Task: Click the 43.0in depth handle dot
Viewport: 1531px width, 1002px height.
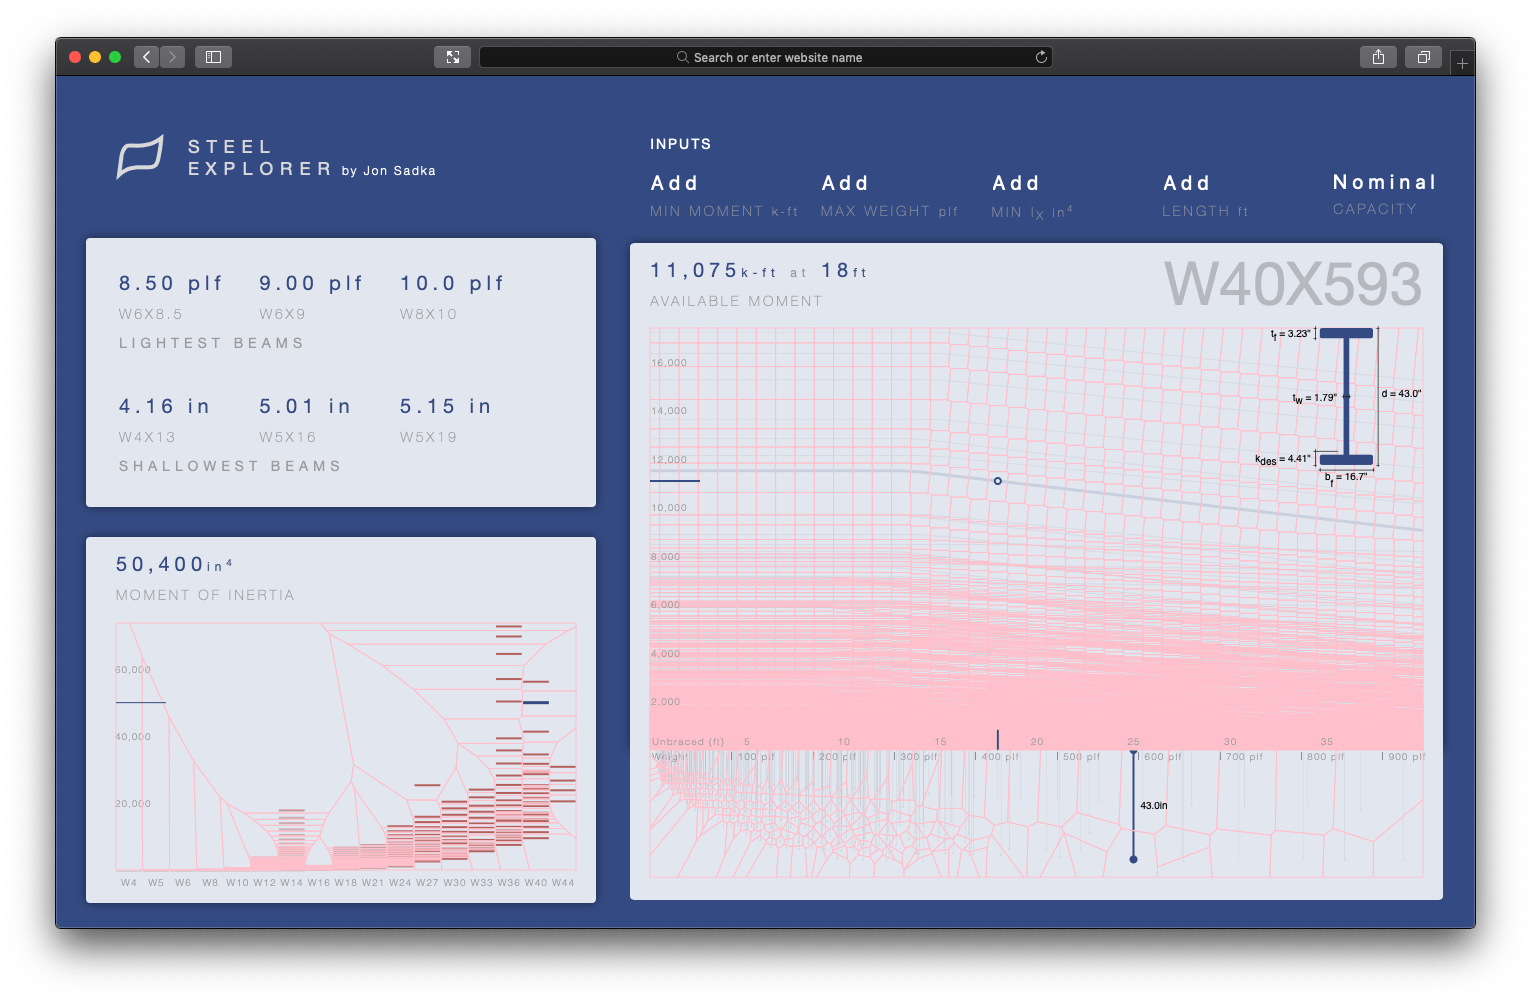Action: pos(1133,859)
